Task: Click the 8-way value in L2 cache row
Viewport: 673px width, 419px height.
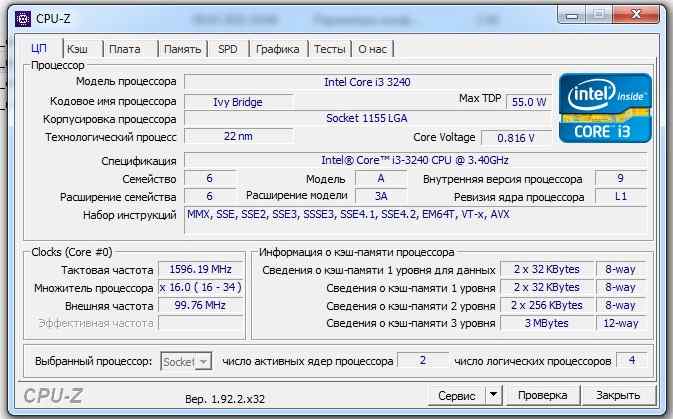Action: 621,305
